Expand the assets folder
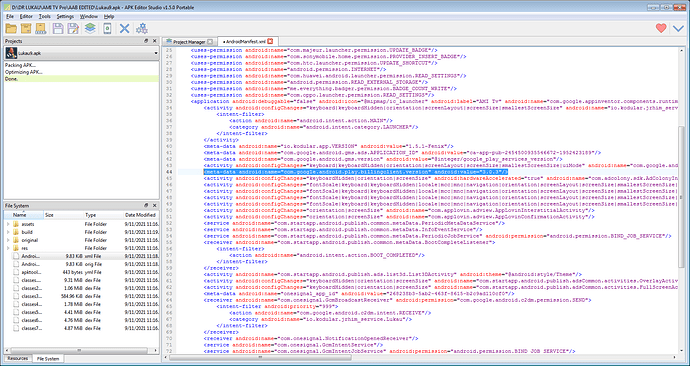Viewport: 690px width, 366px height. pos(7,224)
